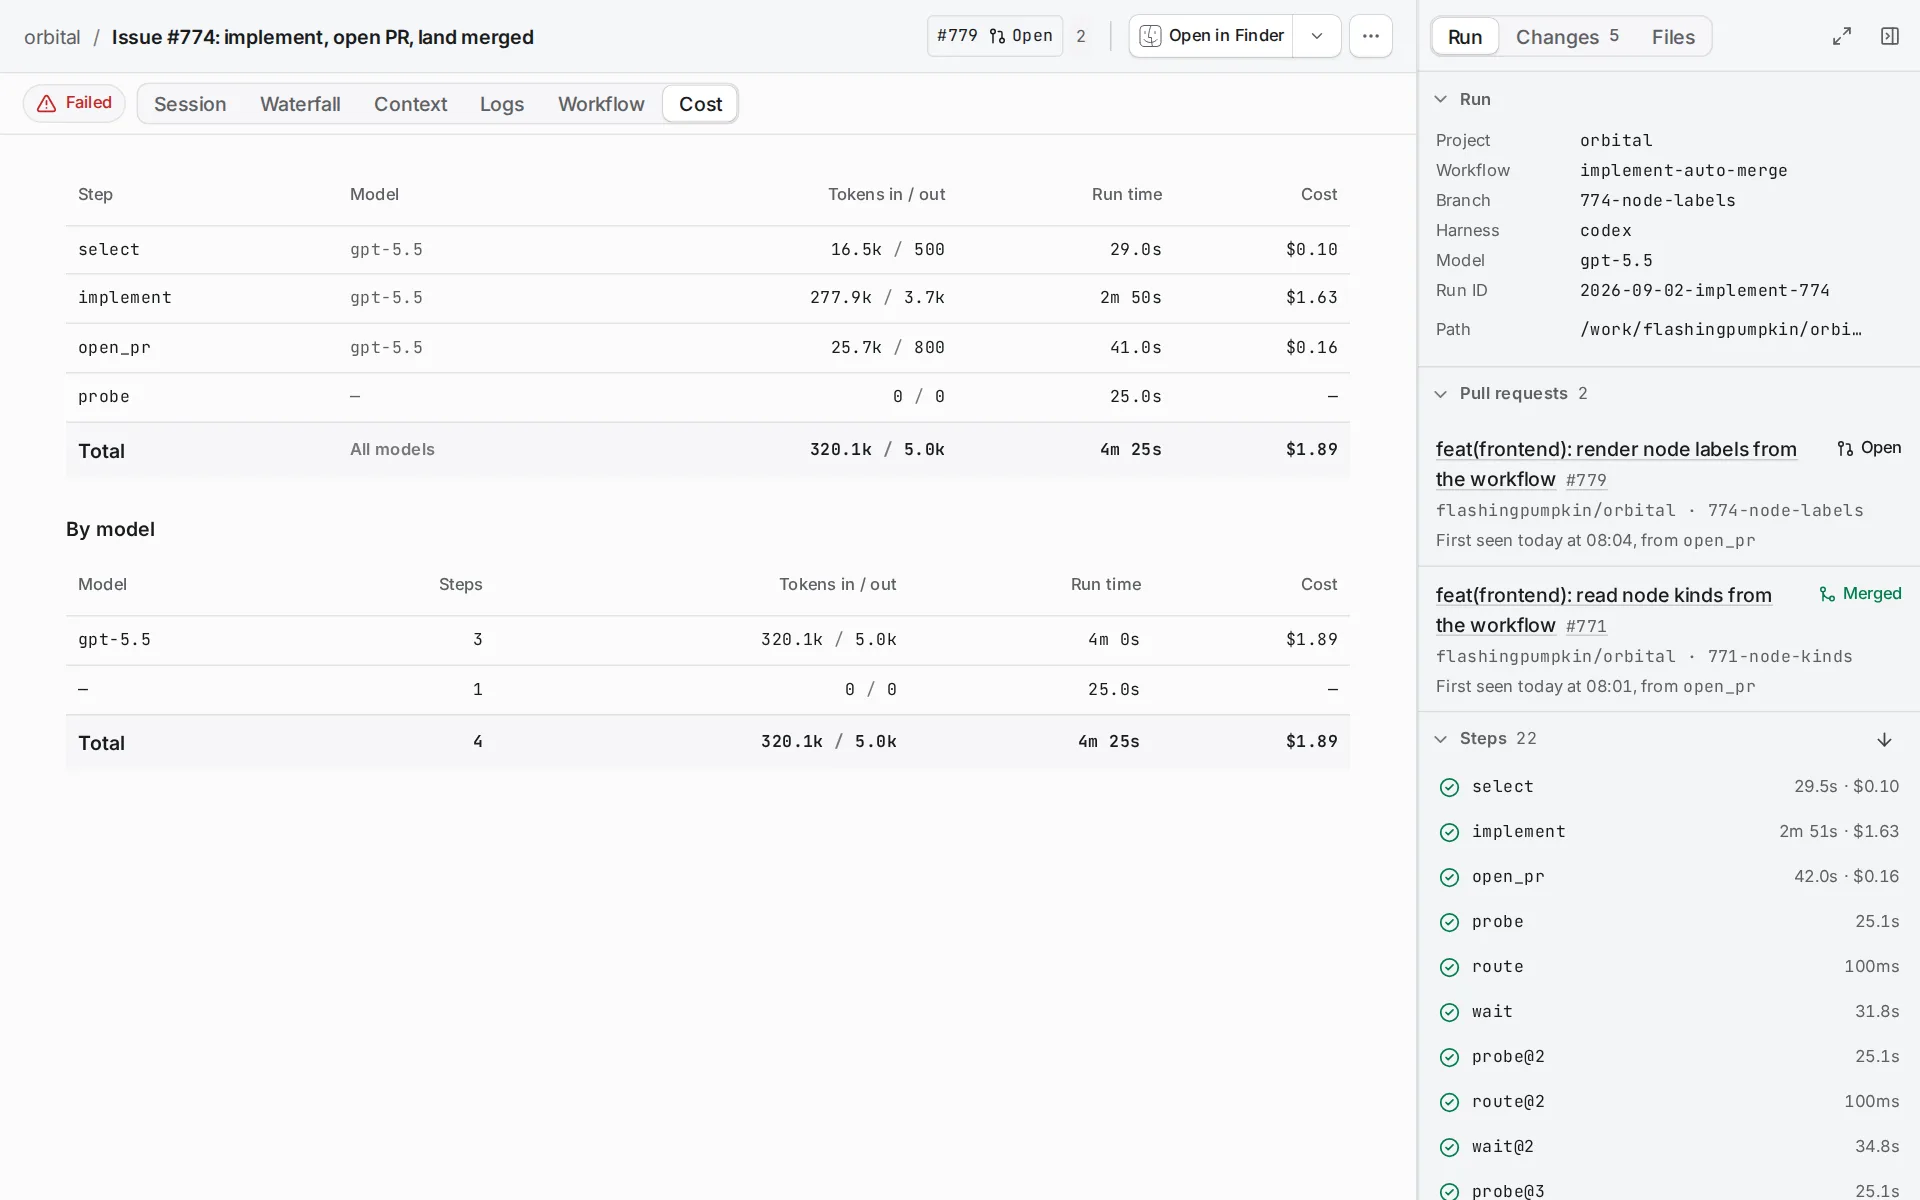This screenshot has width=1920, height=1200.
Task: Open PR link feat(frontend): read node kinds
Action: click(1603, 610)
